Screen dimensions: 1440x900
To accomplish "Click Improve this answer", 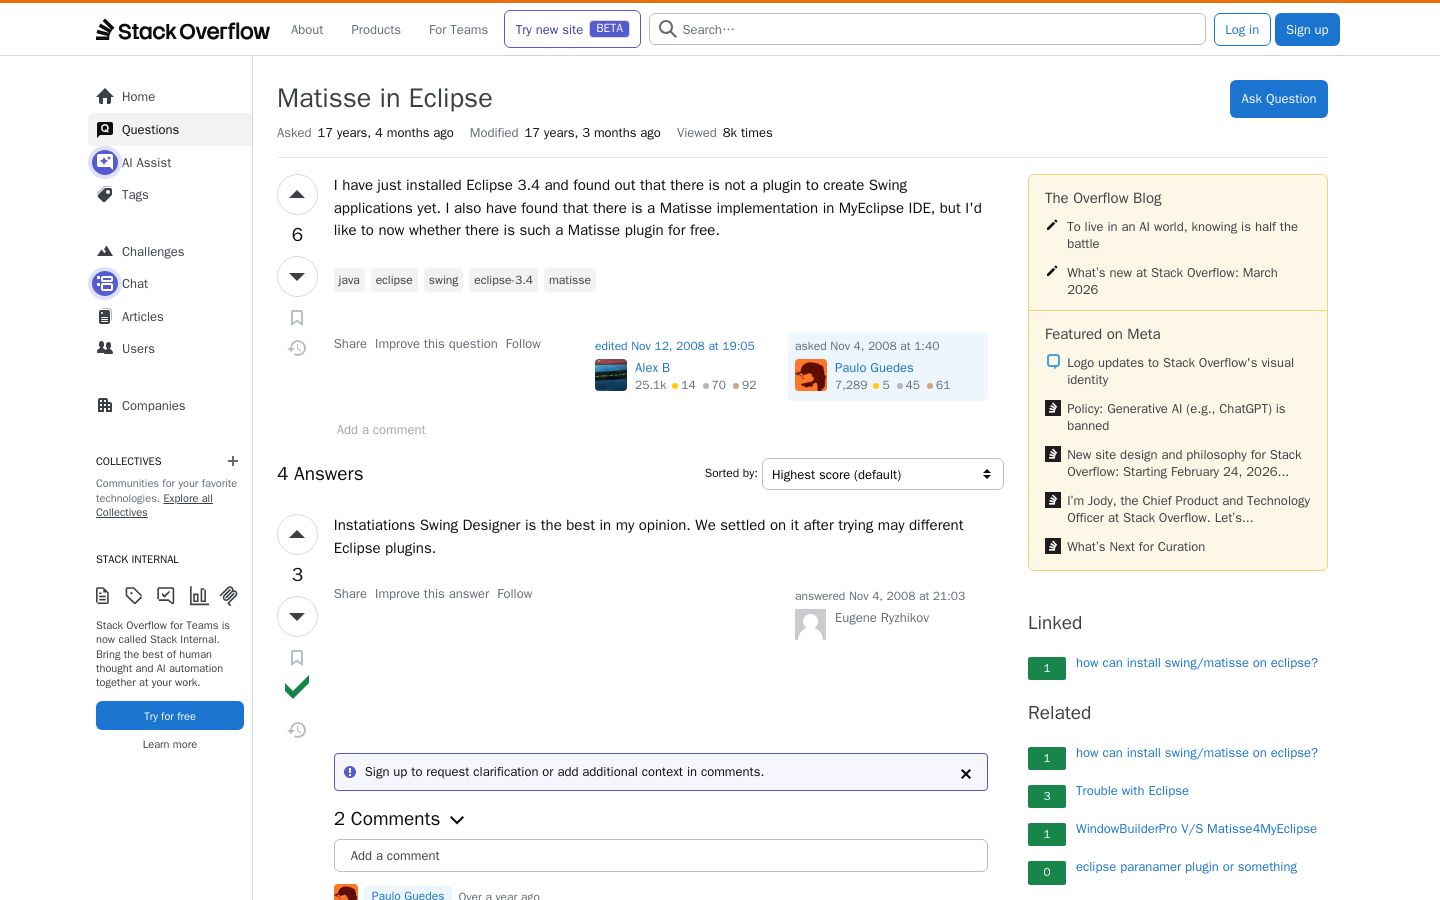I will click(x=432, y=594).
